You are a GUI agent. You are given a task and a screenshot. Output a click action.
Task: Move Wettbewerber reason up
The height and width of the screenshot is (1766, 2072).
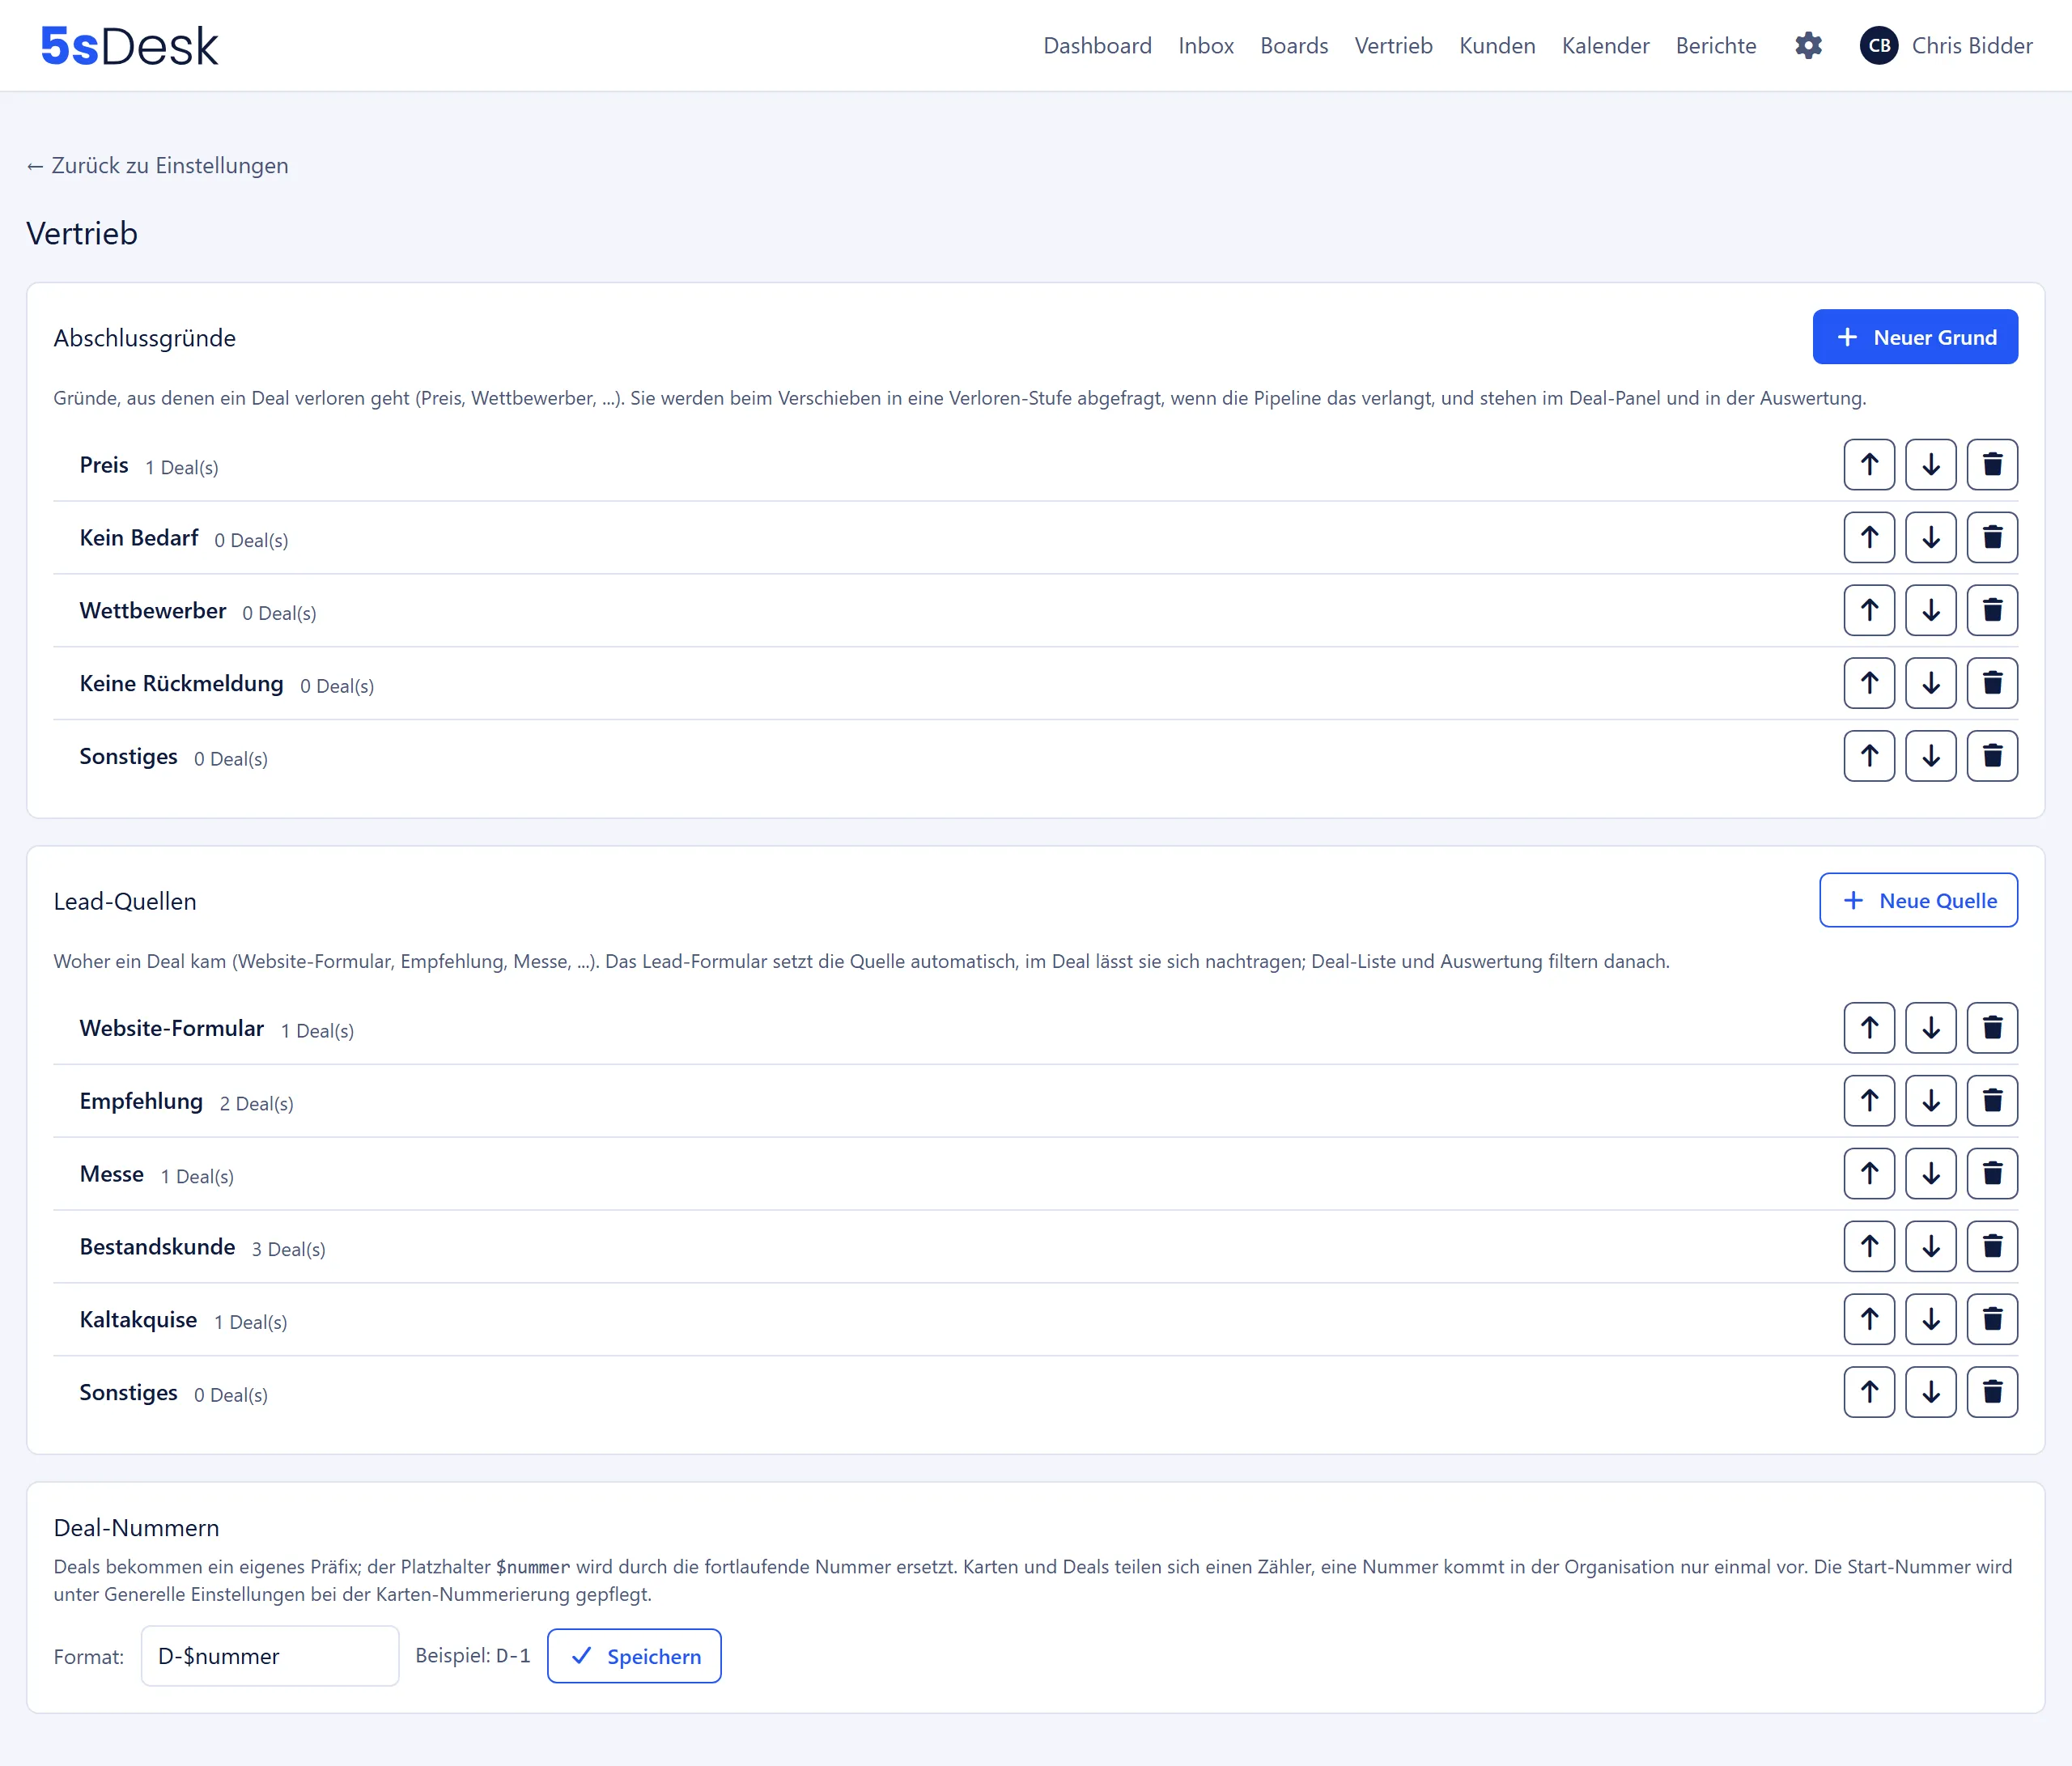click(x=1869, y=611)
